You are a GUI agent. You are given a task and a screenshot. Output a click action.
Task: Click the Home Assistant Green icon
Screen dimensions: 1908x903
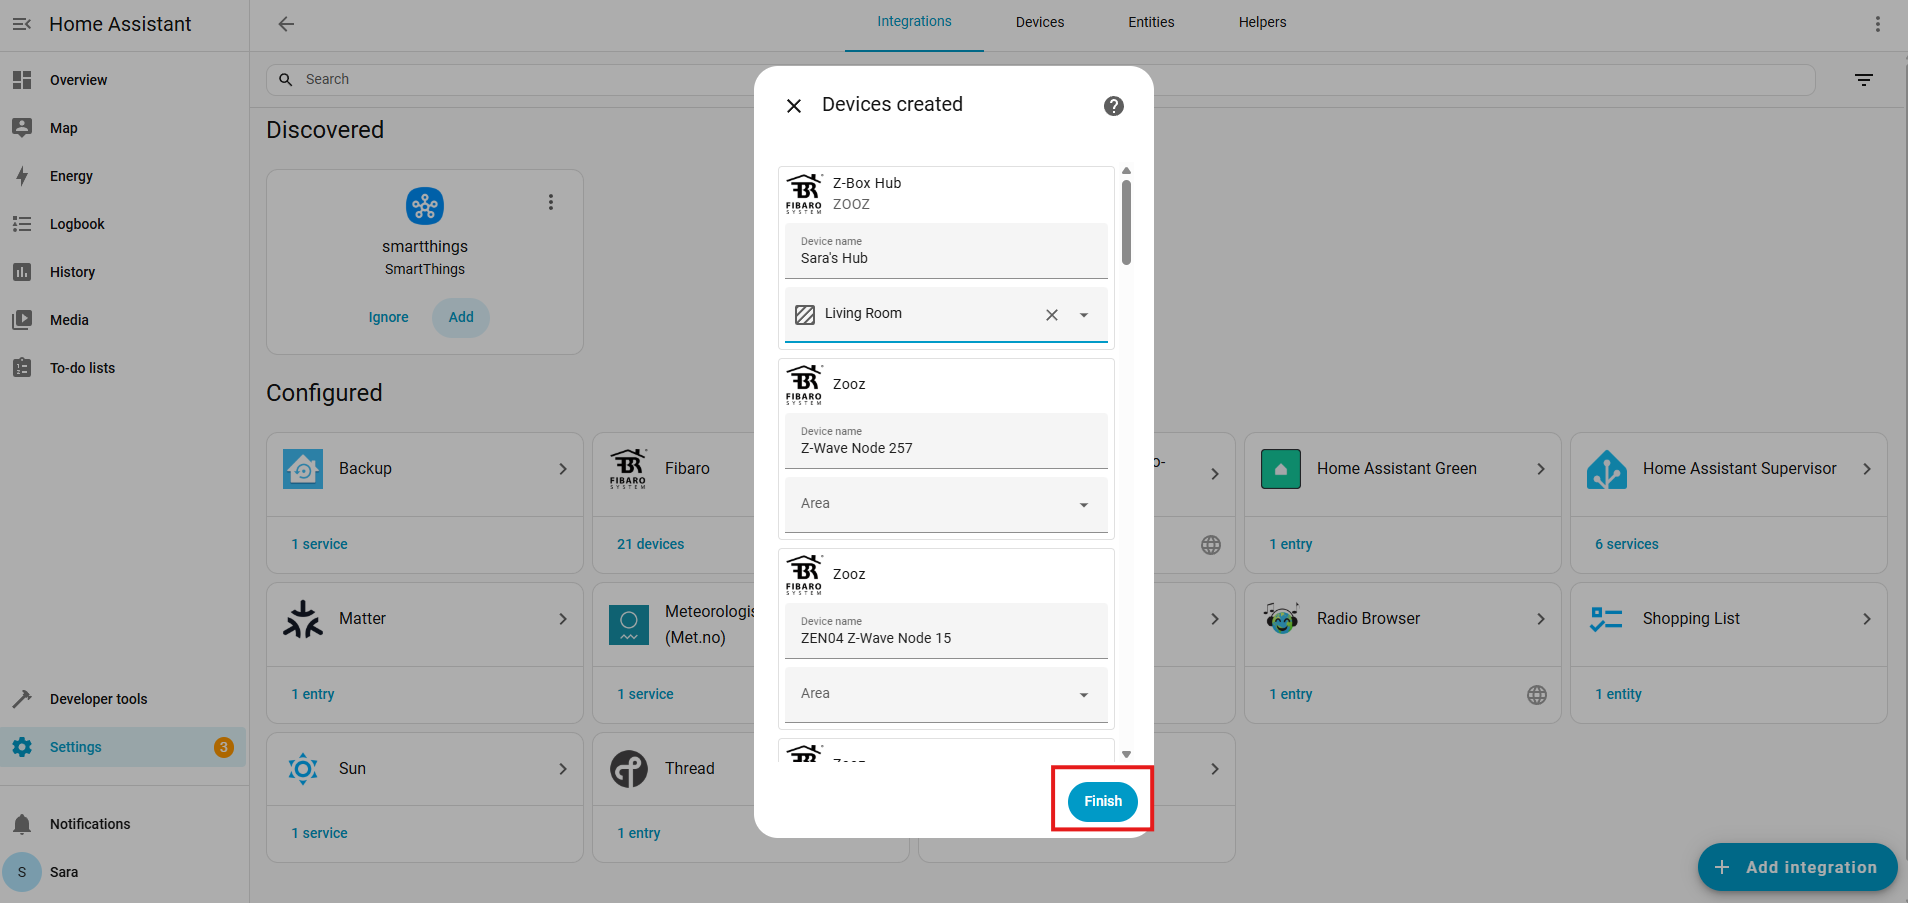(1281, 469)
